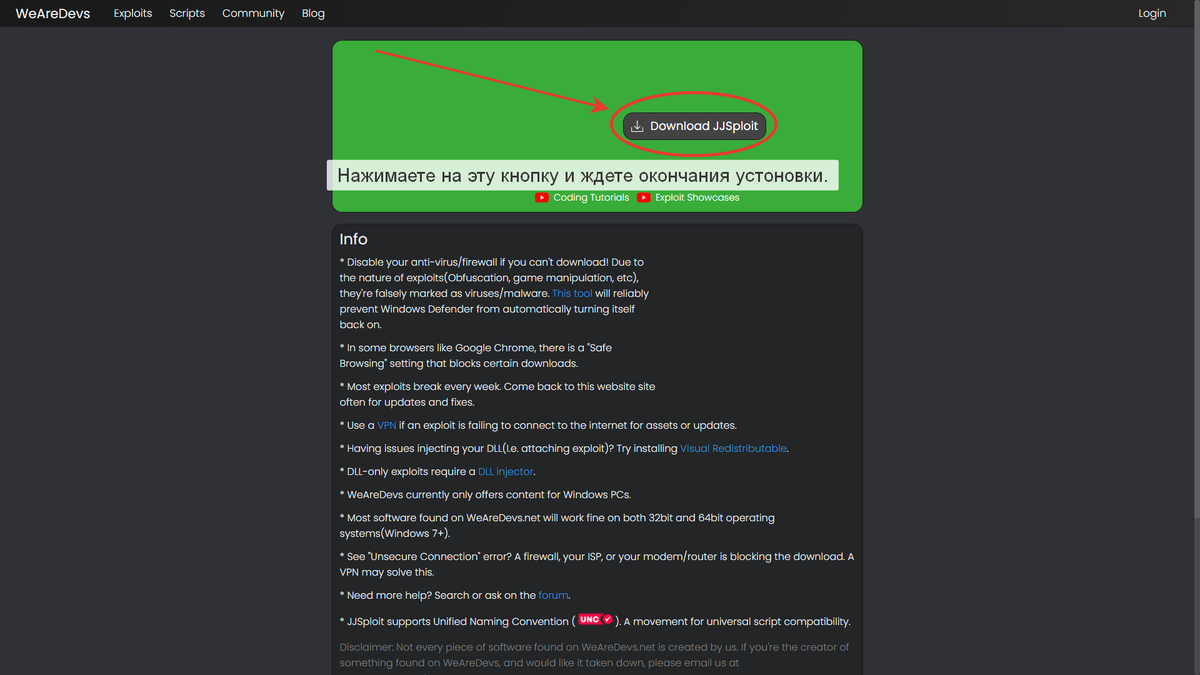The width and height of the screenshot is (1200, 675).
Task: Click the YouTube icon beside Coding Tutorials
Action: pyautogui.click(x=542, y=198)
